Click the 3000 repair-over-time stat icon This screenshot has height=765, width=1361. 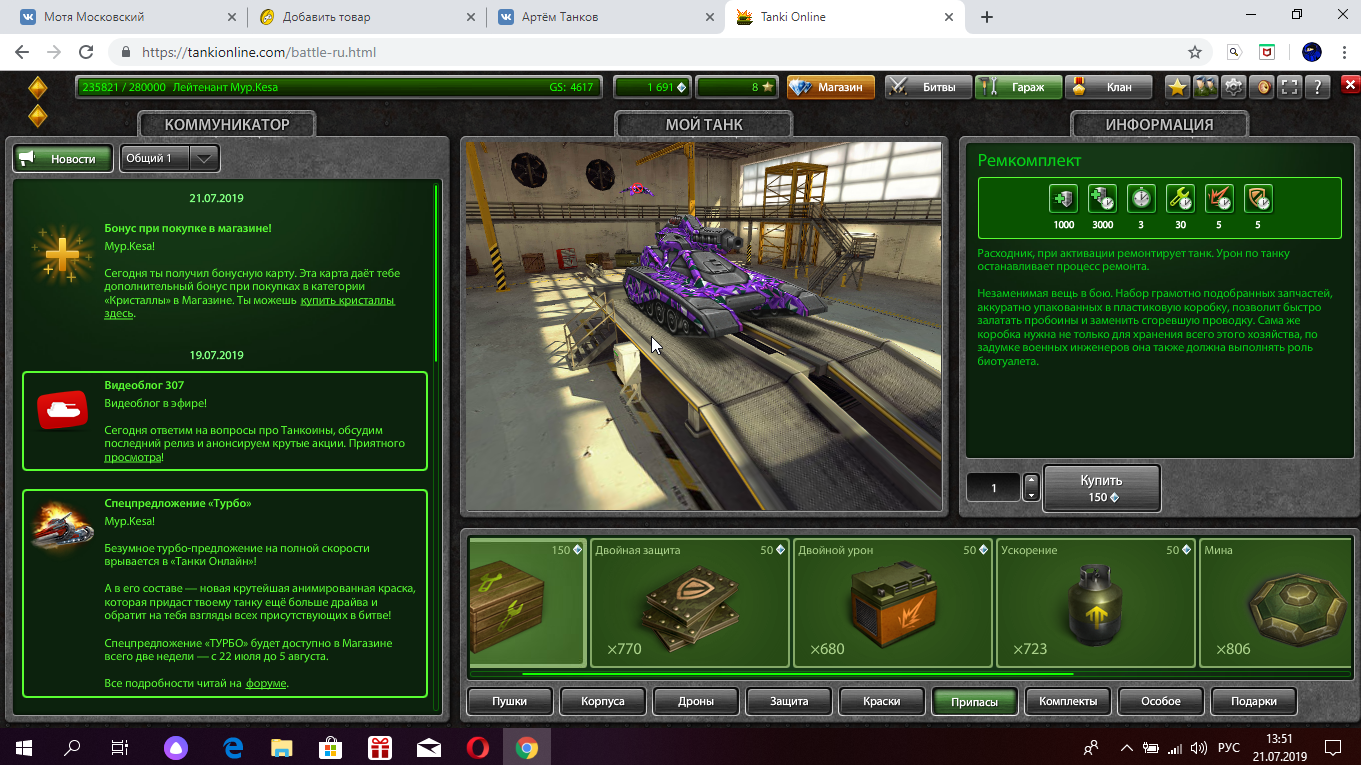pyautogui.click(x=1102, y=198)
